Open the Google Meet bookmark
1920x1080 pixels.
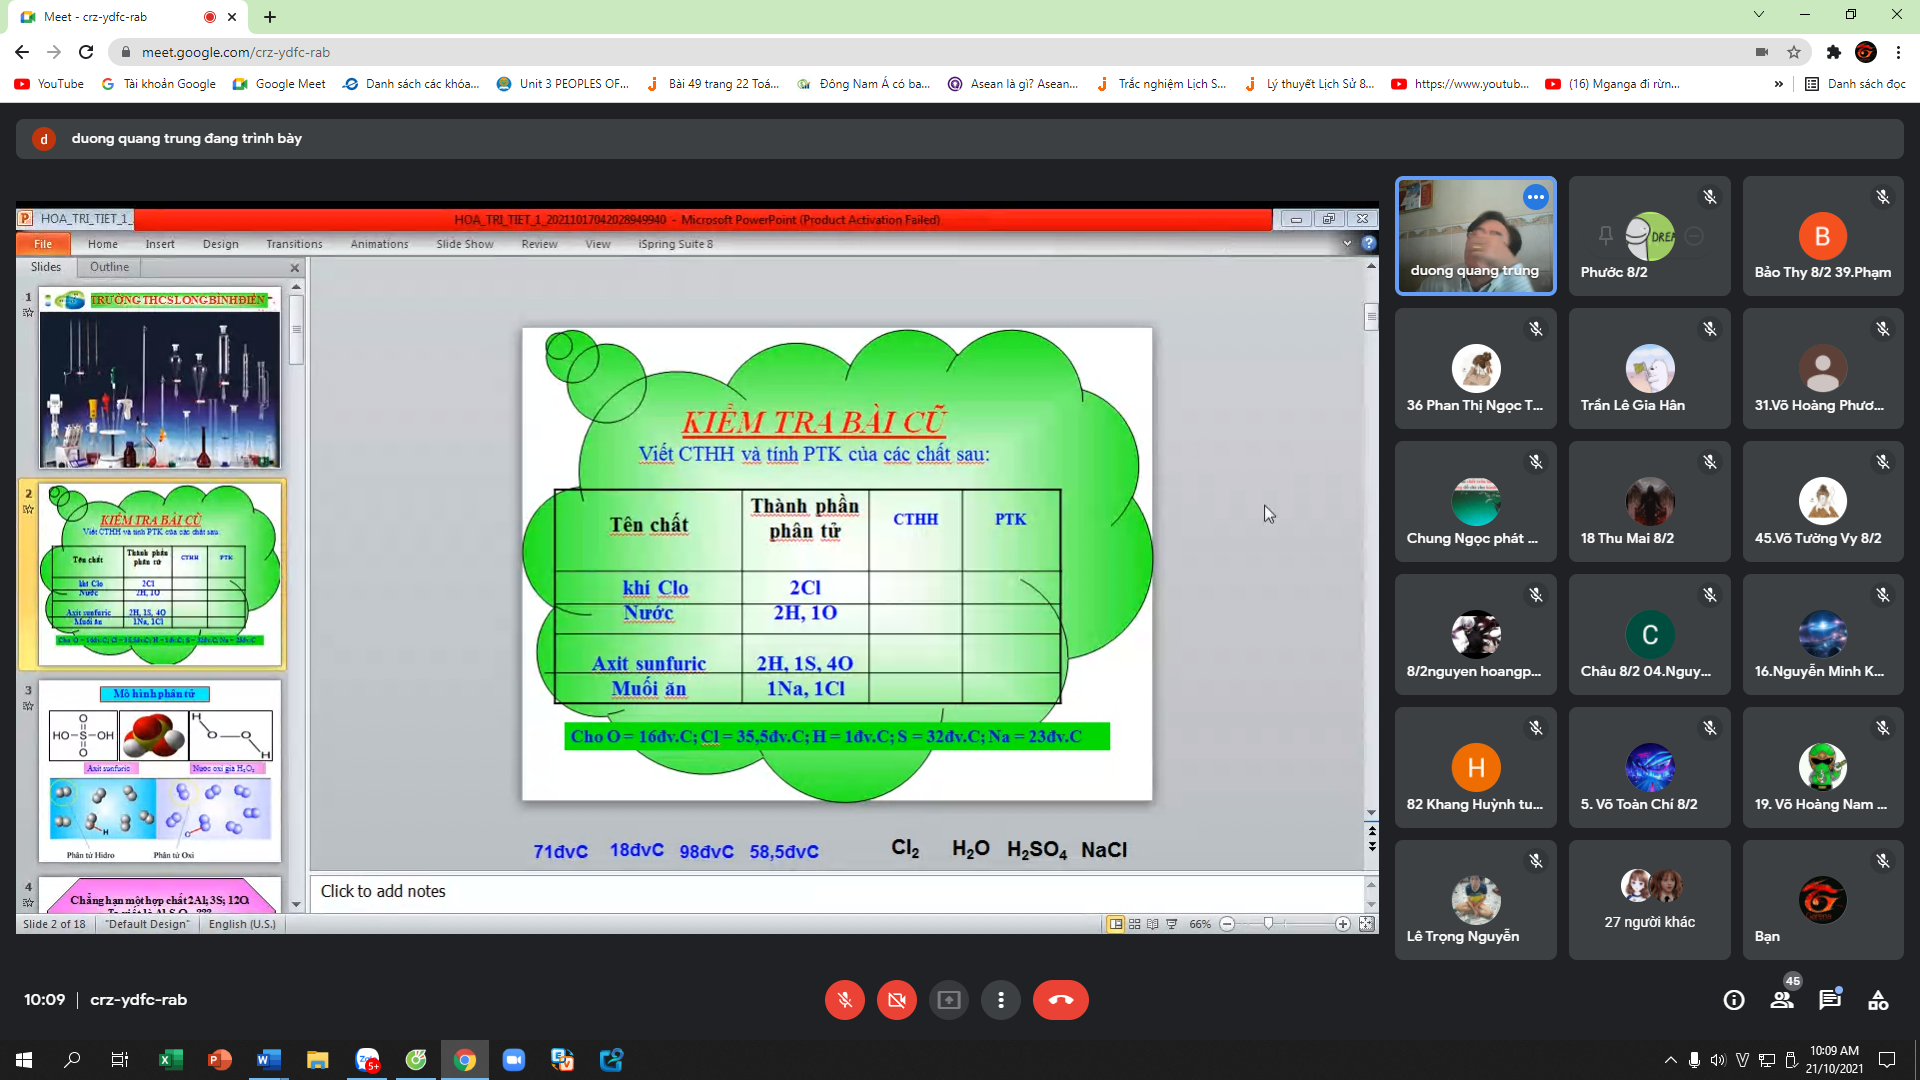(279, 84)
